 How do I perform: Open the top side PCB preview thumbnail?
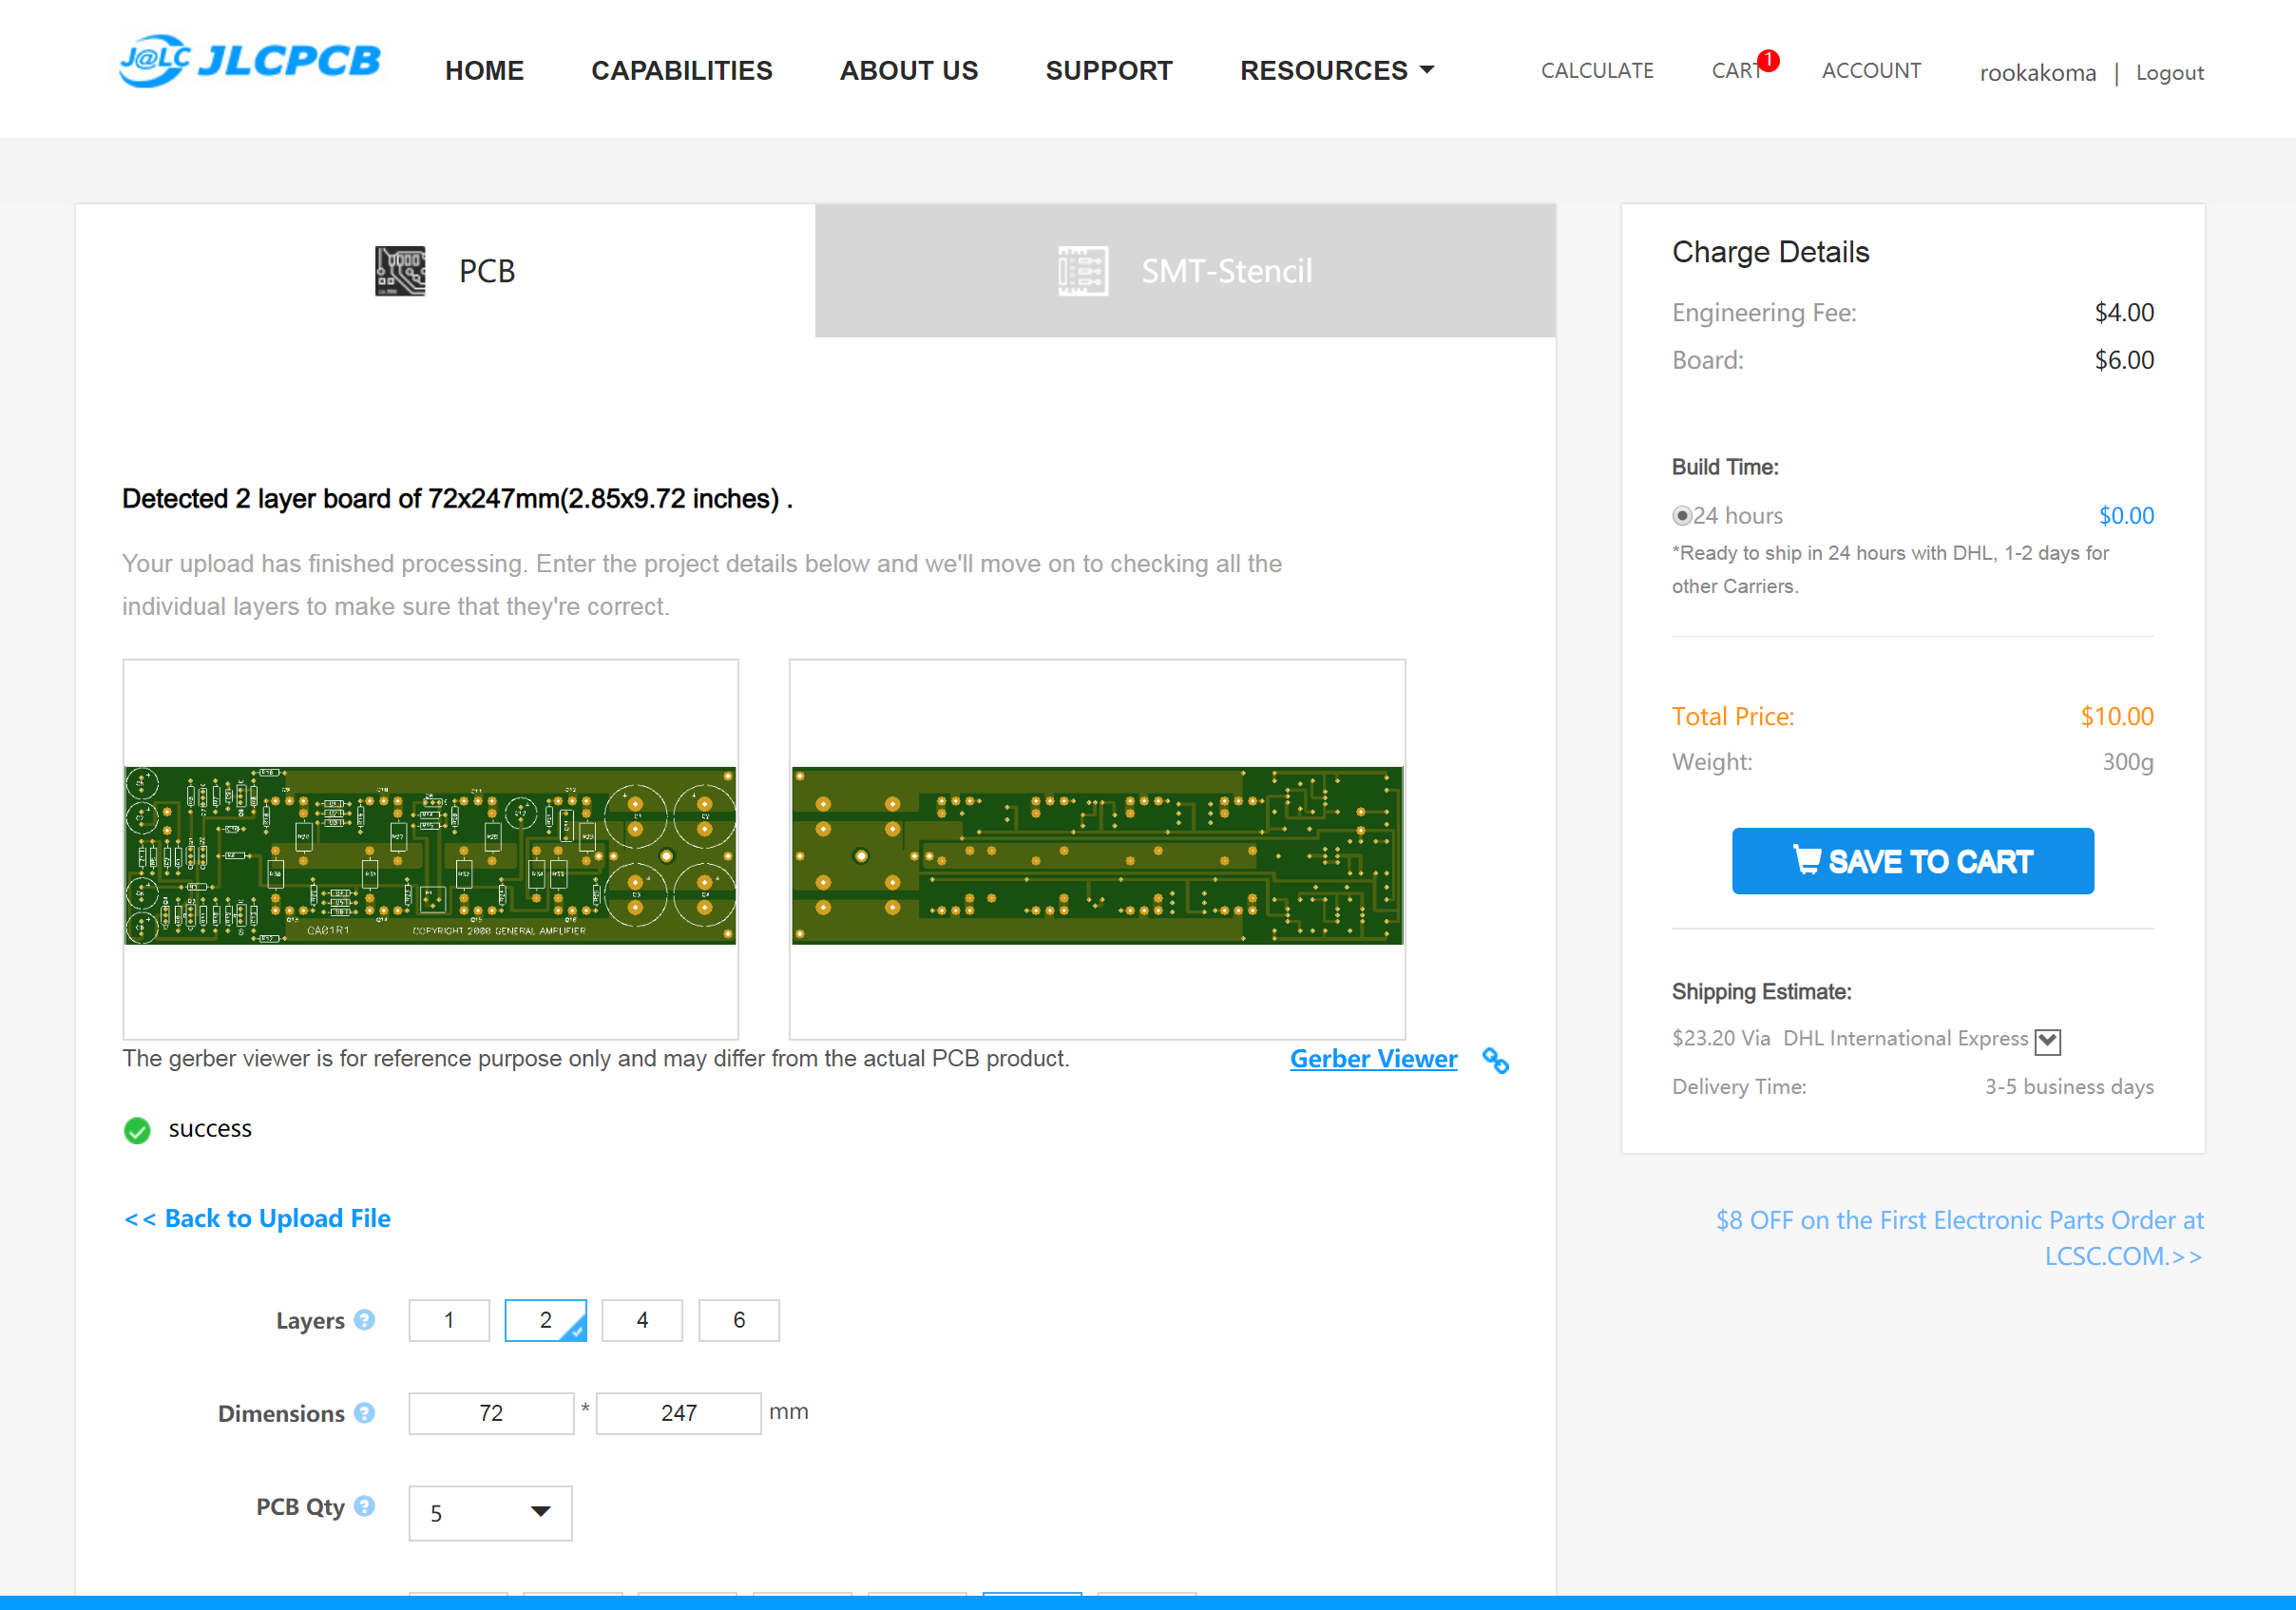(430, 849)
